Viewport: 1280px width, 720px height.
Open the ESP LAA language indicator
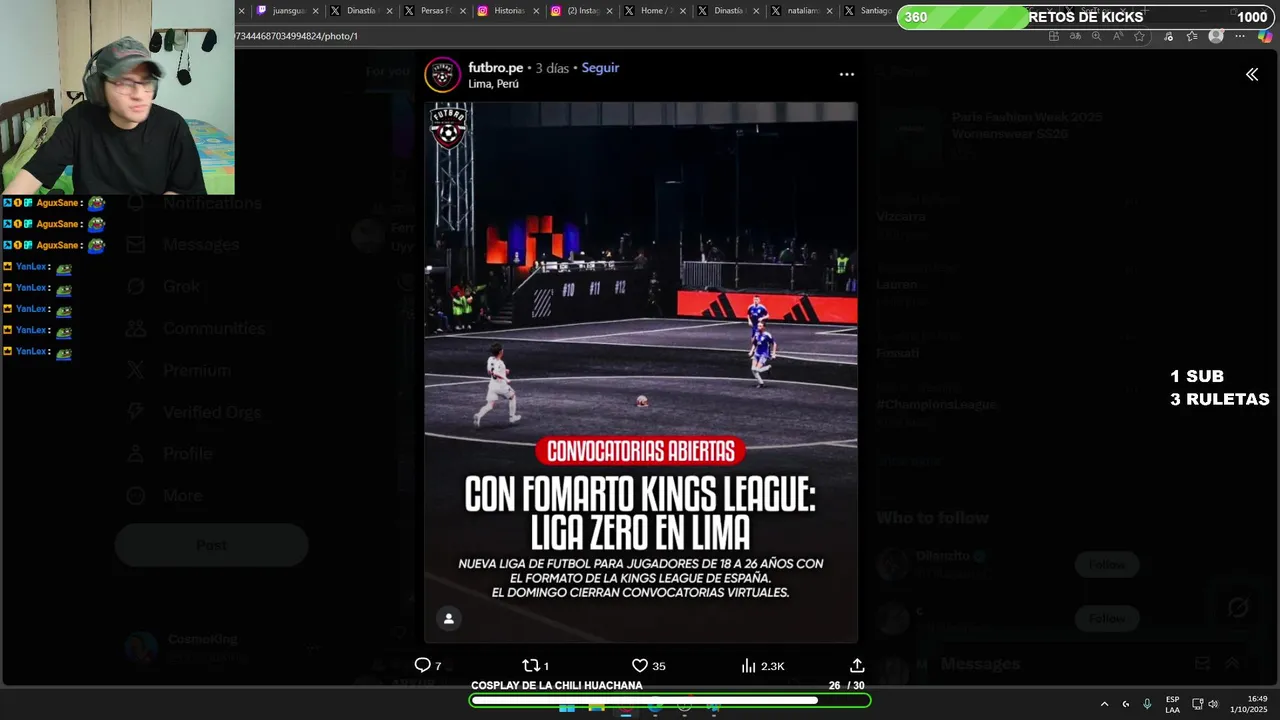1172,705
